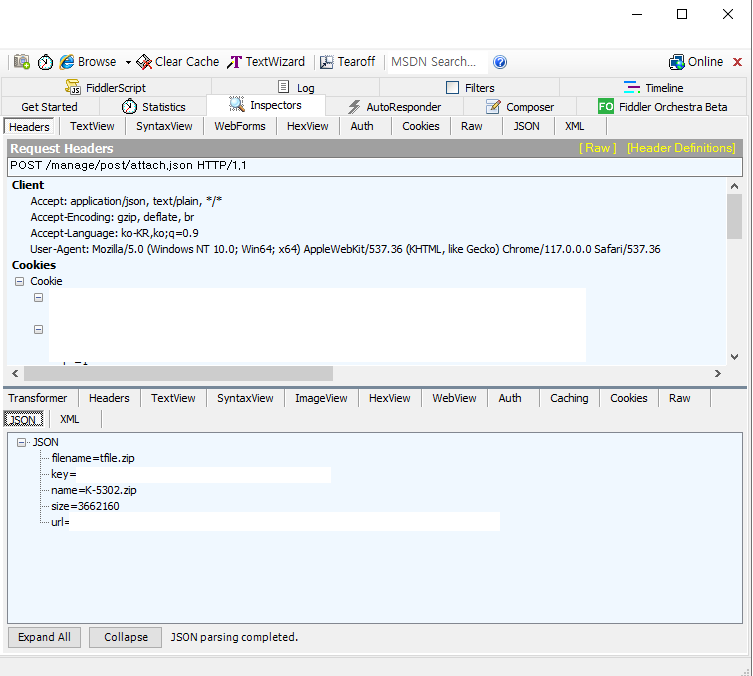Select request Raw tab
Screen dimensions: 753x676
[472, 126]
